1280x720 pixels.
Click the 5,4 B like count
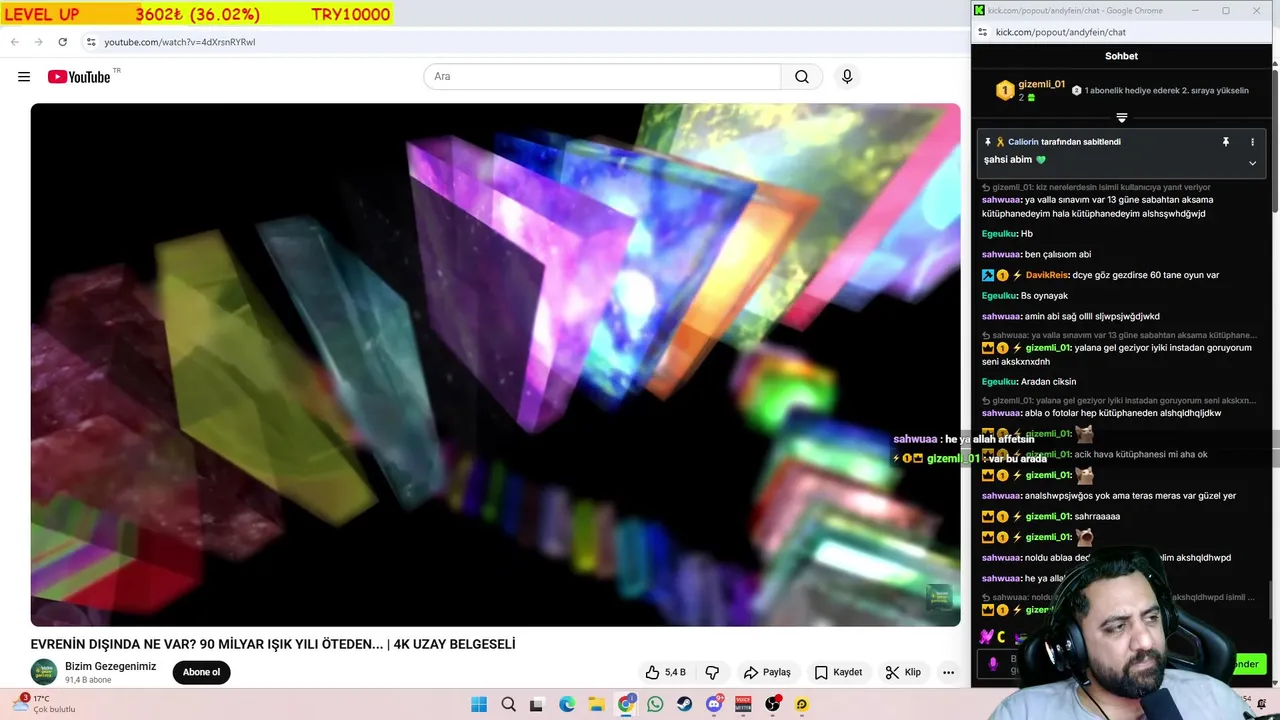point(675,672)
